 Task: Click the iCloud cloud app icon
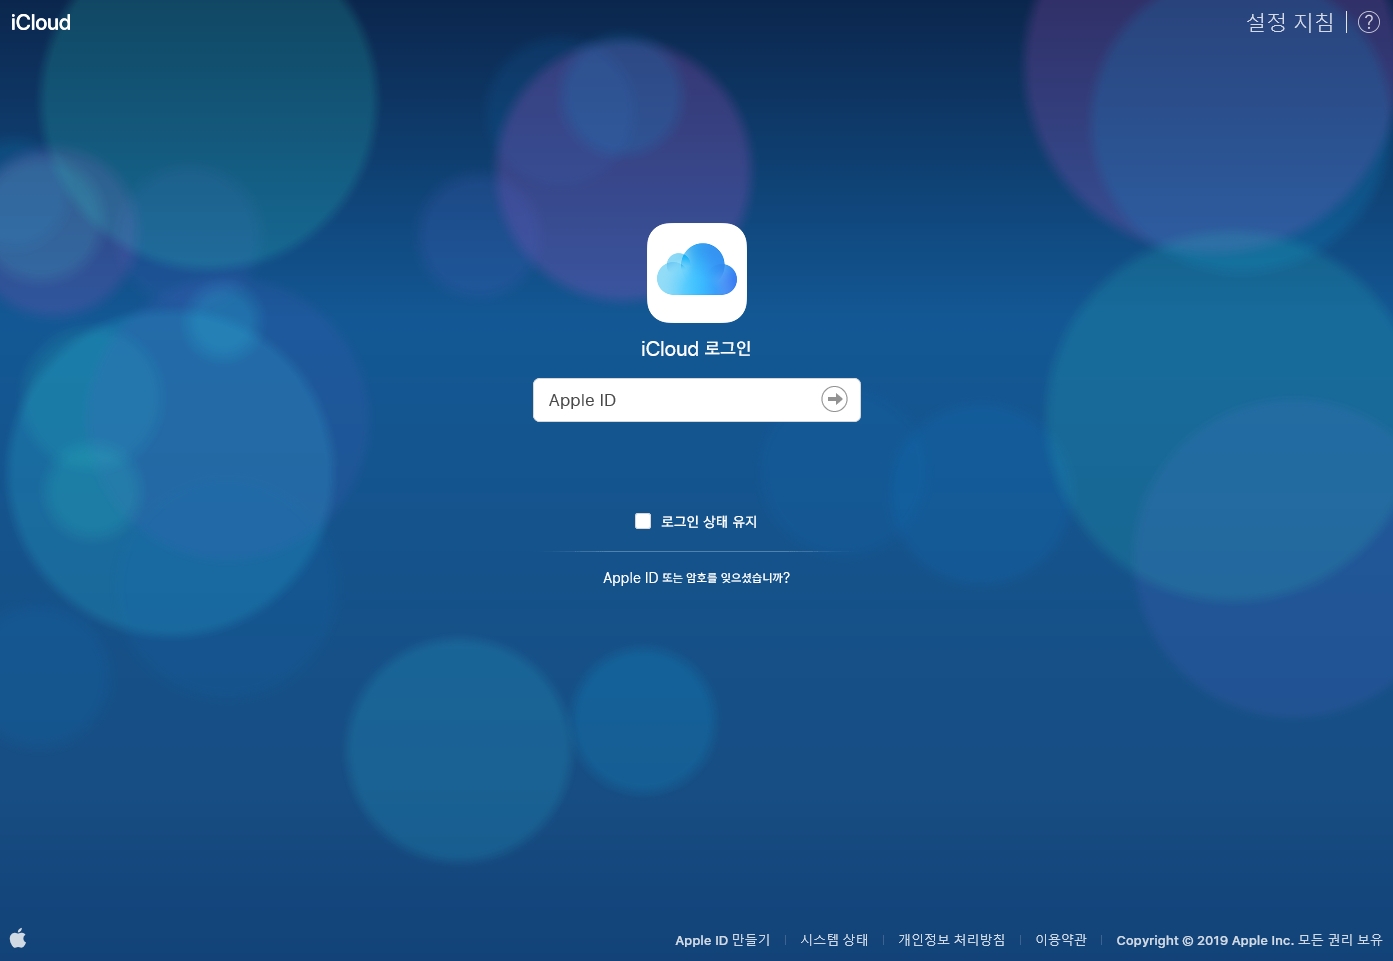click(x=697, y=273)
